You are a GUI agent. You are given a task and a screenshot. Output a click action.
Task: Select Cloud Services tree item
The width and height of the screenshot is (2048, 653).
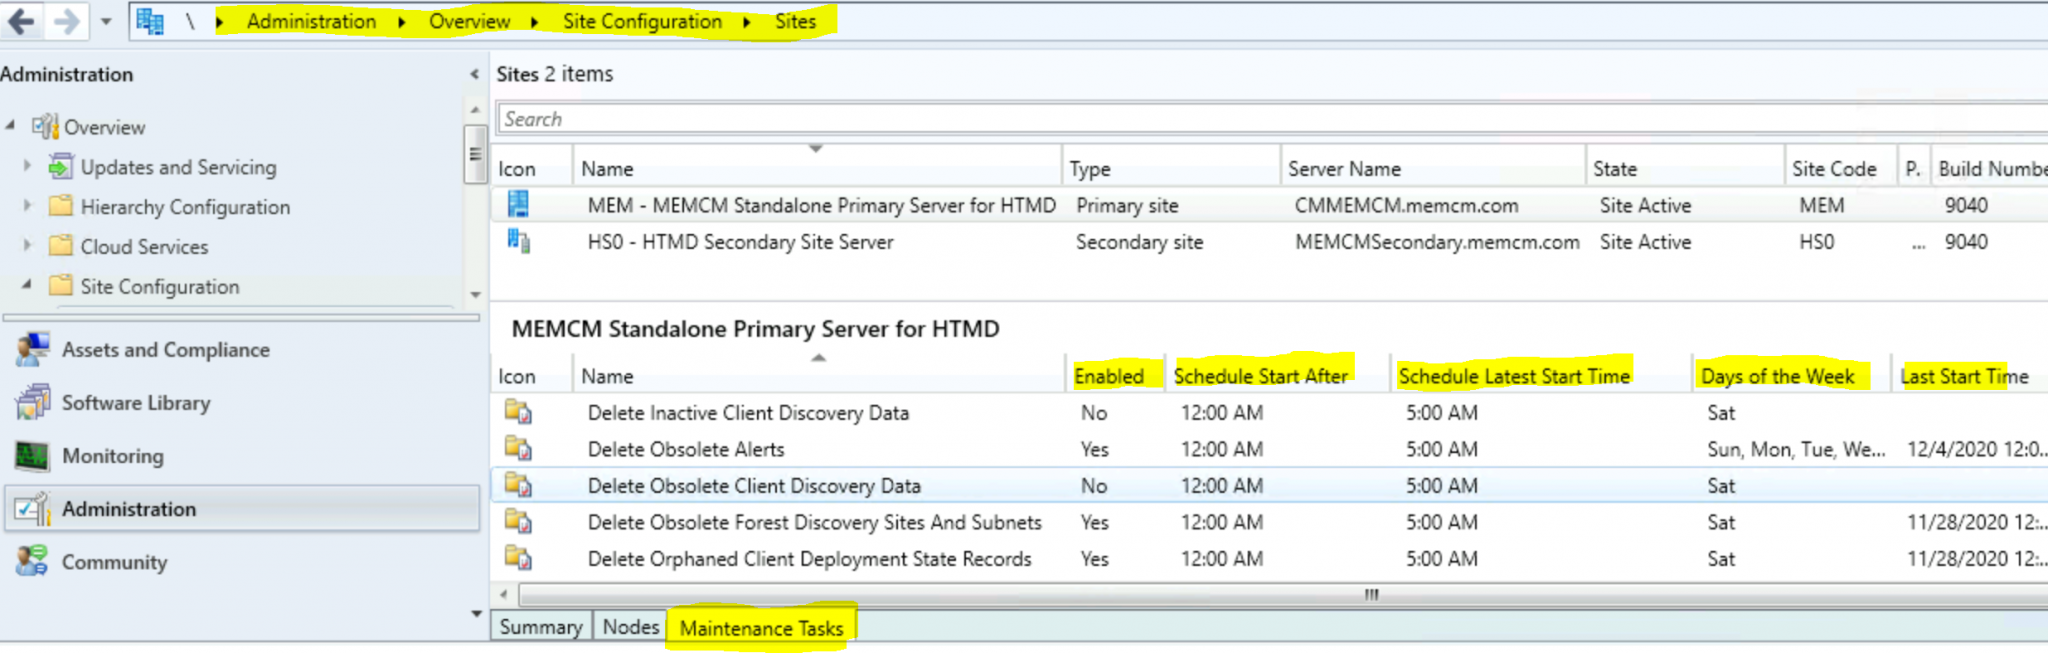click(144, 247)
